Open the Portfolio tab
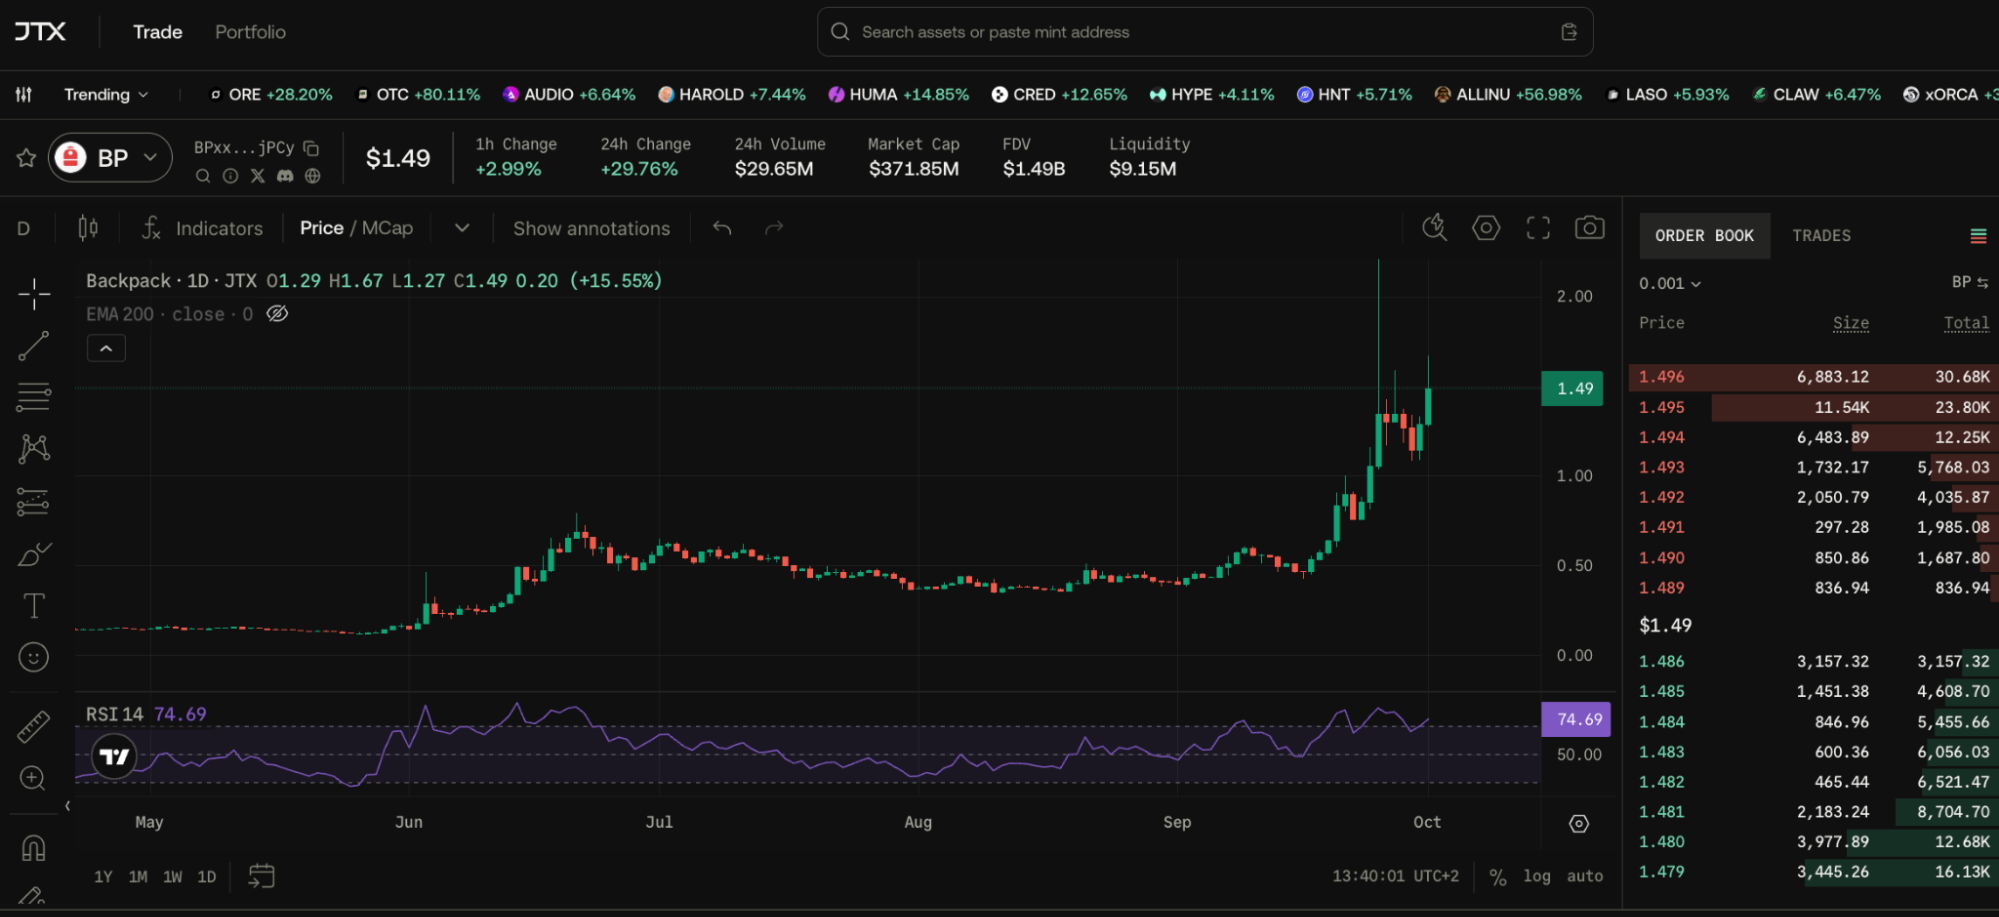This screenshot has height=917, width=1999. [x=250, y=32]
